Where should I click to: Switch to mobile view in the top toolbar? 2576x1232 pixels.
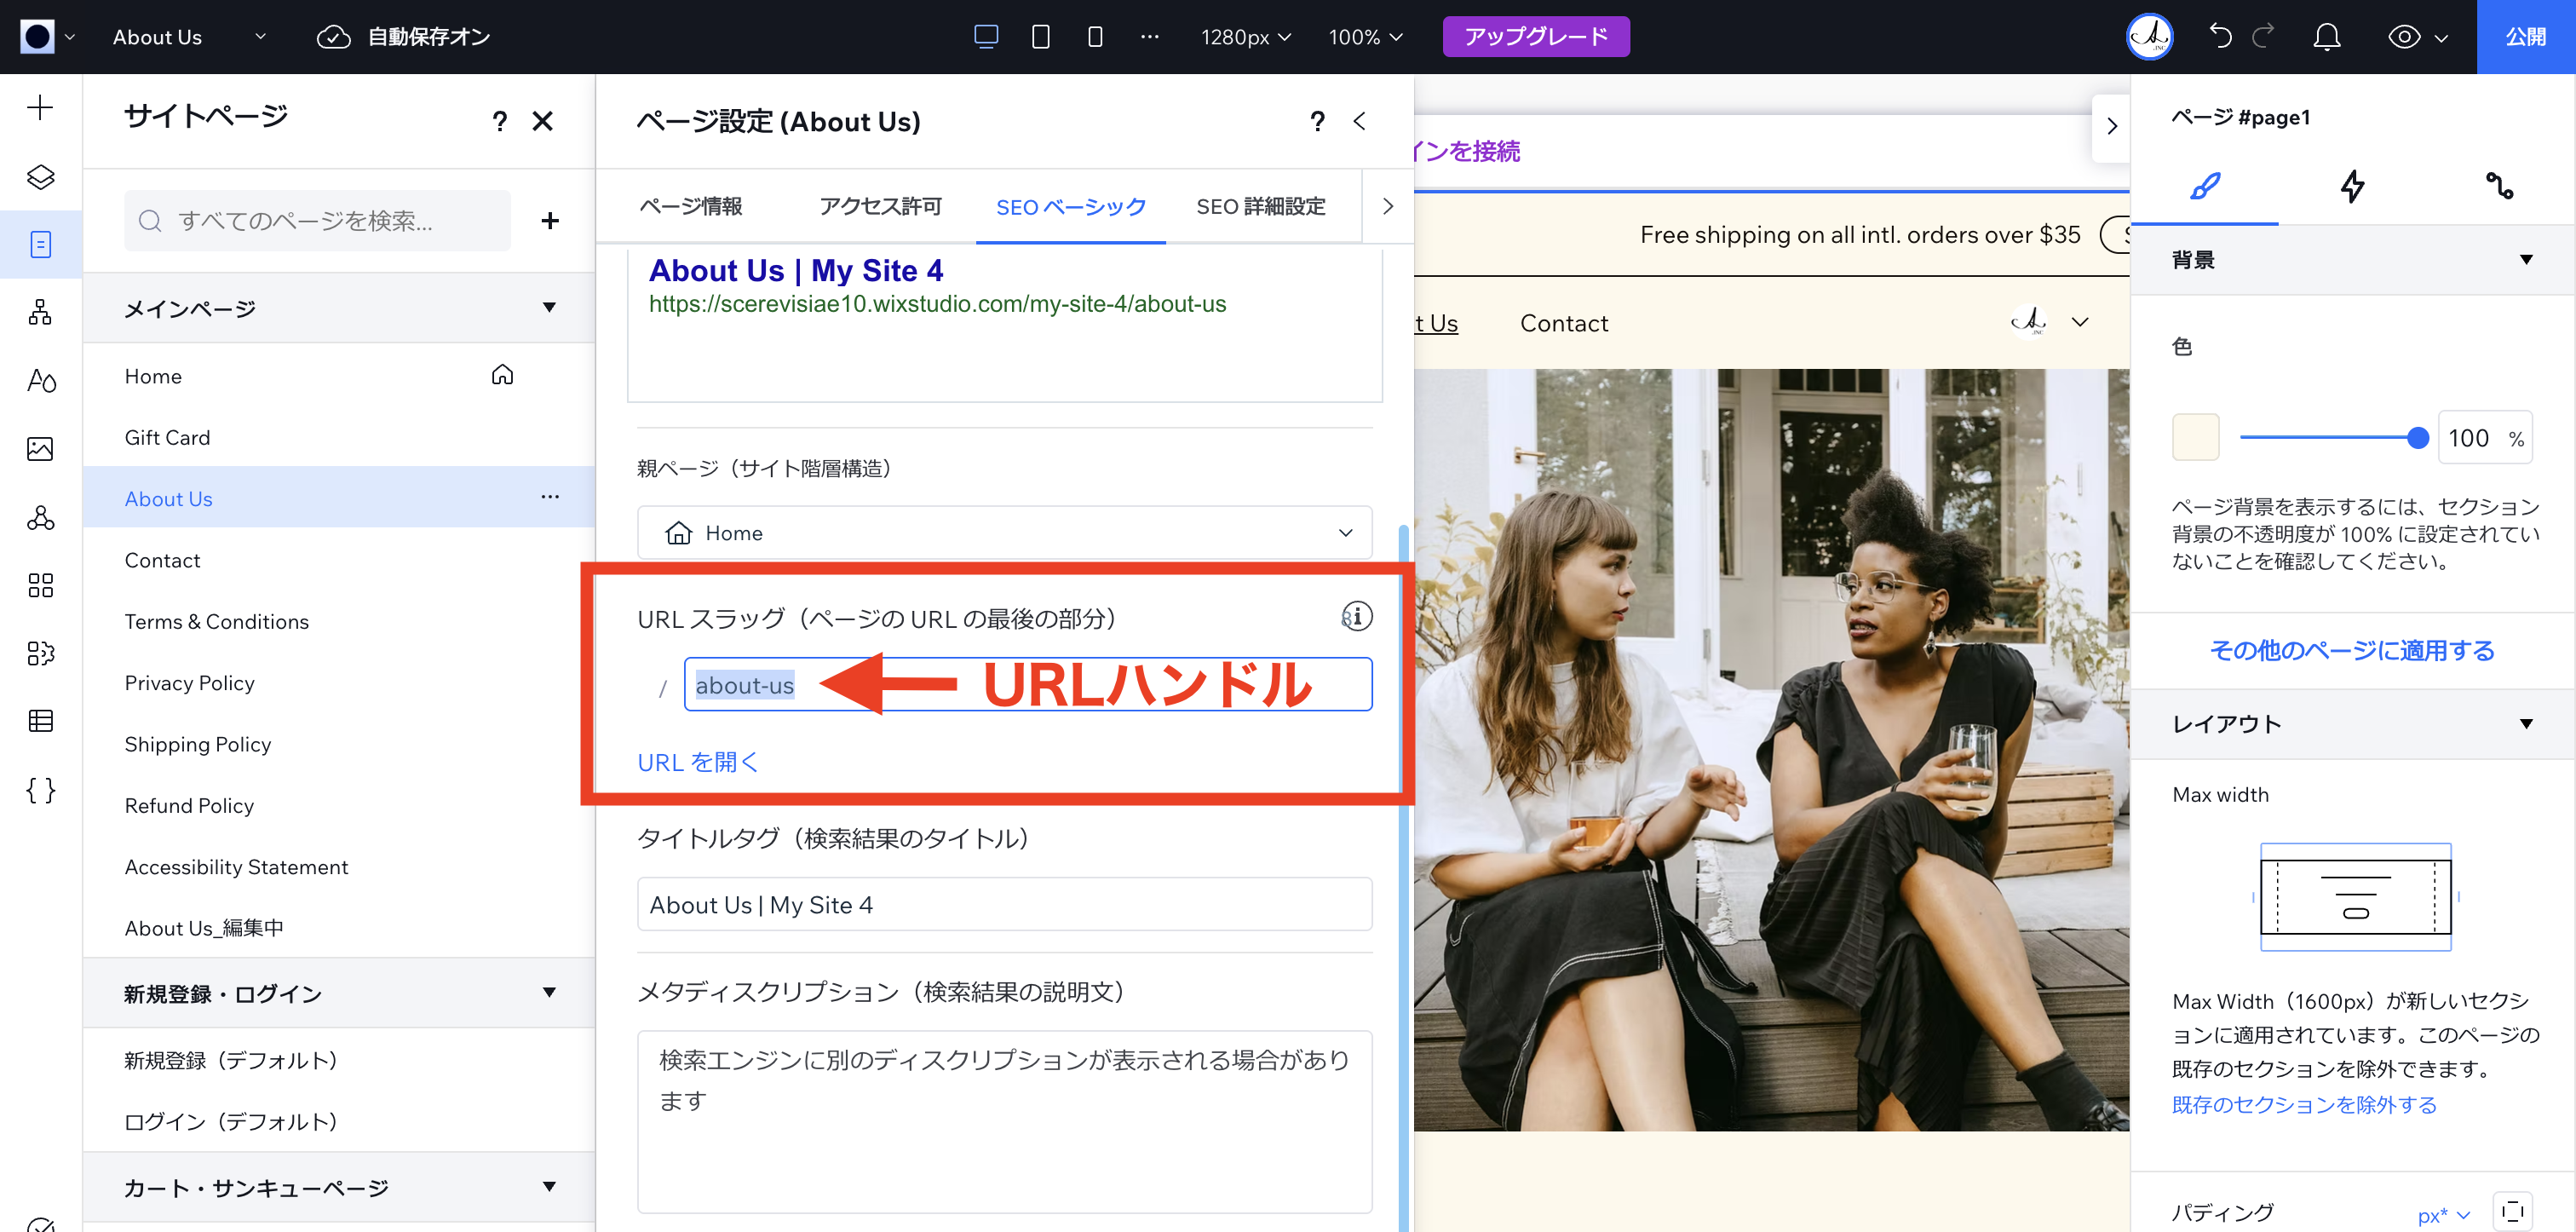click(x=1094, y=36)
